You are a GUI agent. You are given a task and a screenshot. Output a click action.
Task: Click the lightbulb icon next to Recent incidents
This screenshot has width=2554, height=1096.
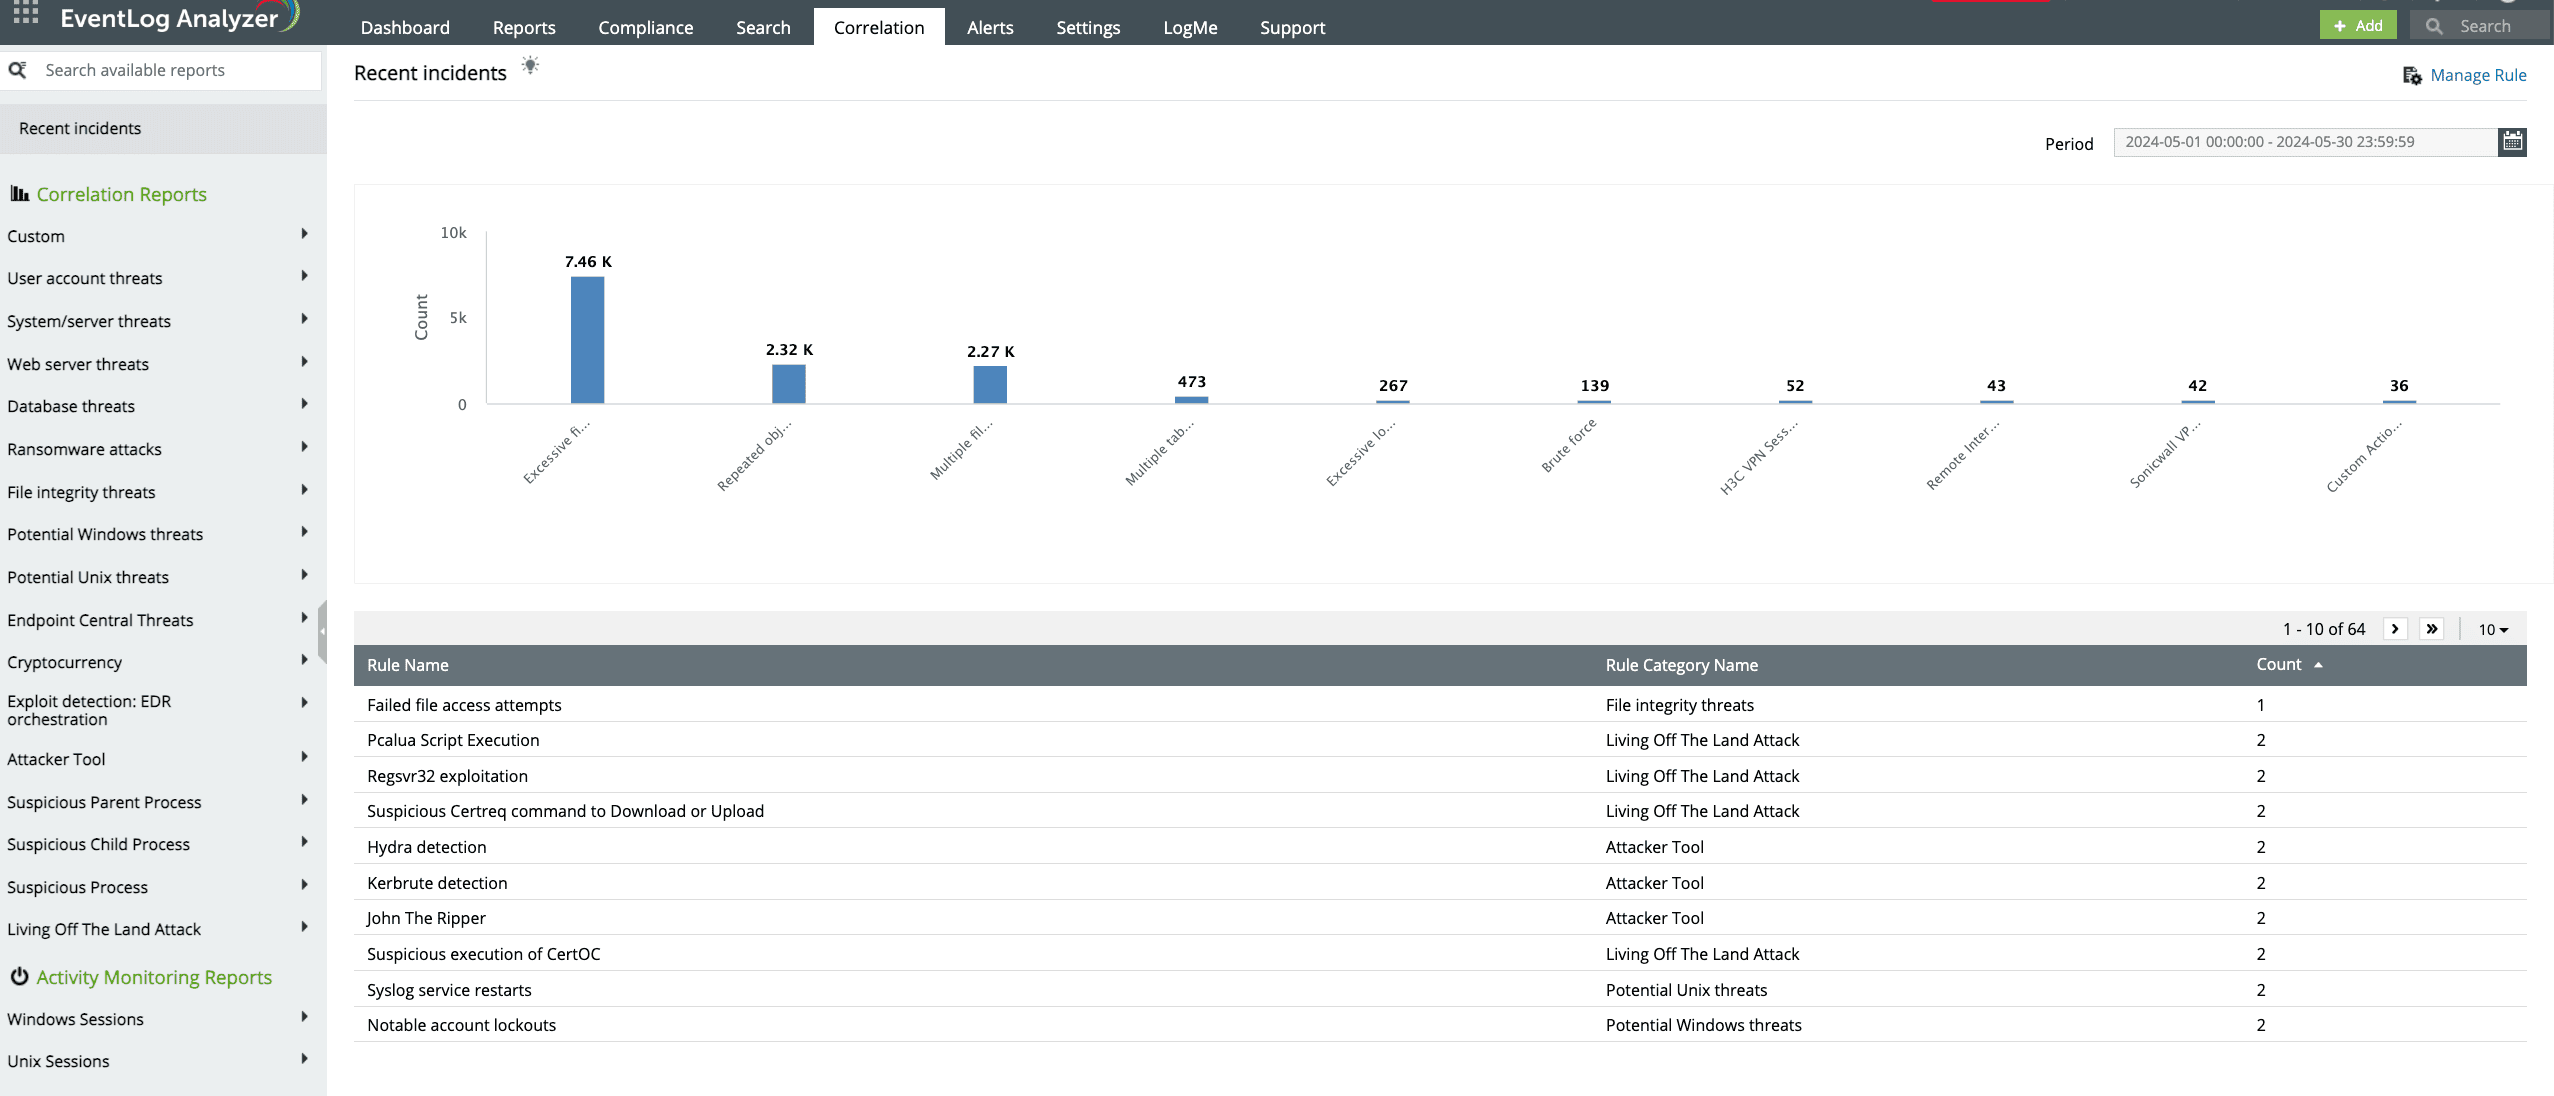click(530, 66)
